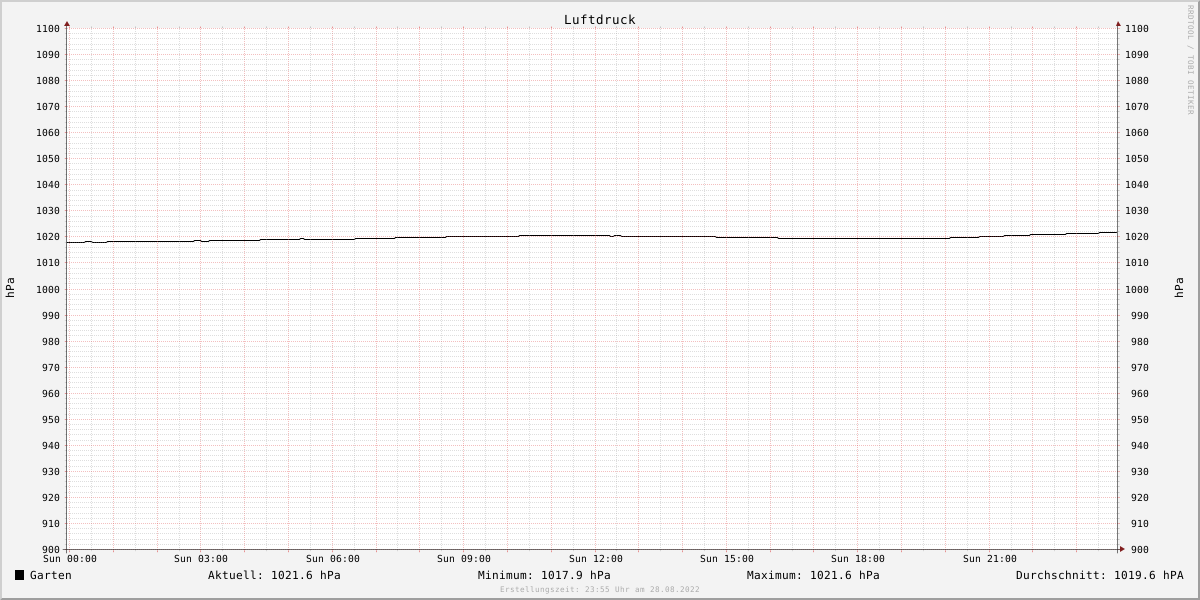Click the Sun 21:00 time label

click(990, 559)
